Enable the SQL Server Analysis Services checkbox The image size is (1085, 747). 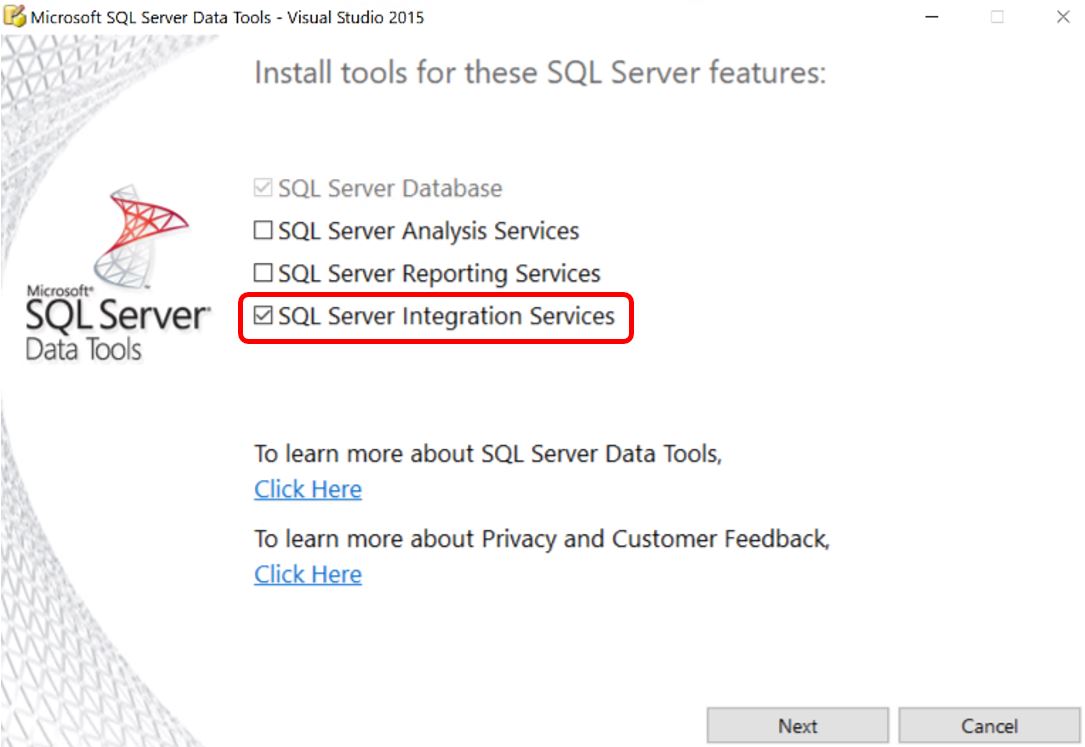(263, 231)
